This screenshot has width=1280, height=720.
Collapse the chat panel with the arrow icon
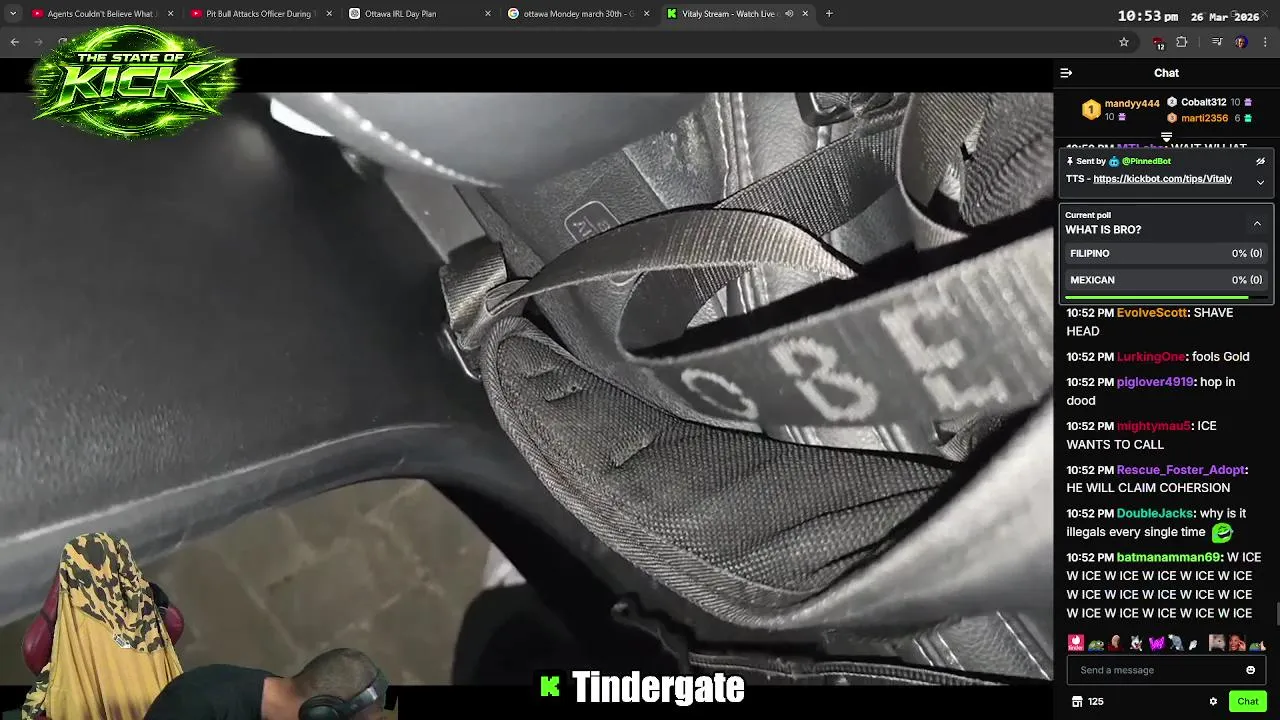click(x=1066, y=73)
